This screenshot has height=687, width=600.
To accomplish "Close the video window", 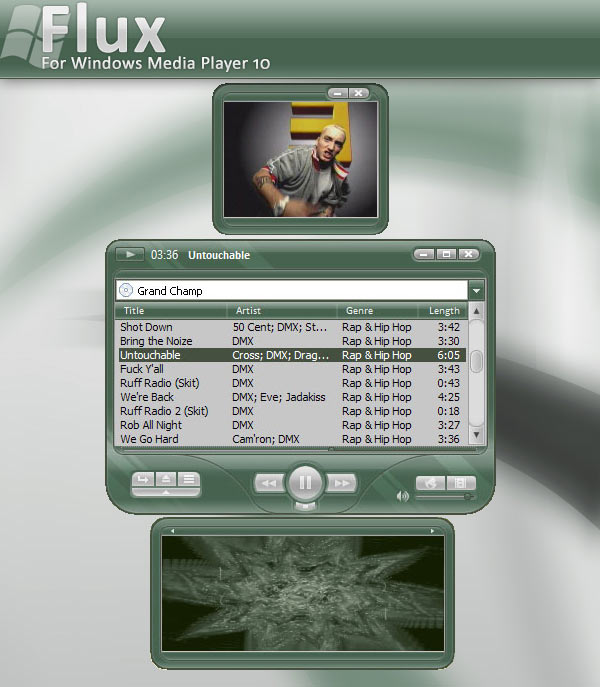I will pyautogui.click(x=359, y=93).
